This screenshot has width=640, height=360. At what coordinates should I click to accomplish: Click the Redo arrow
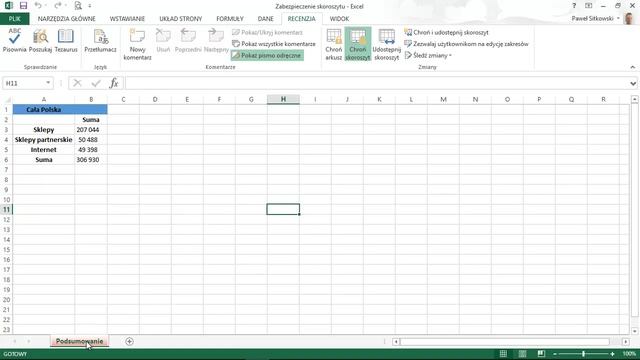[58, 6]
